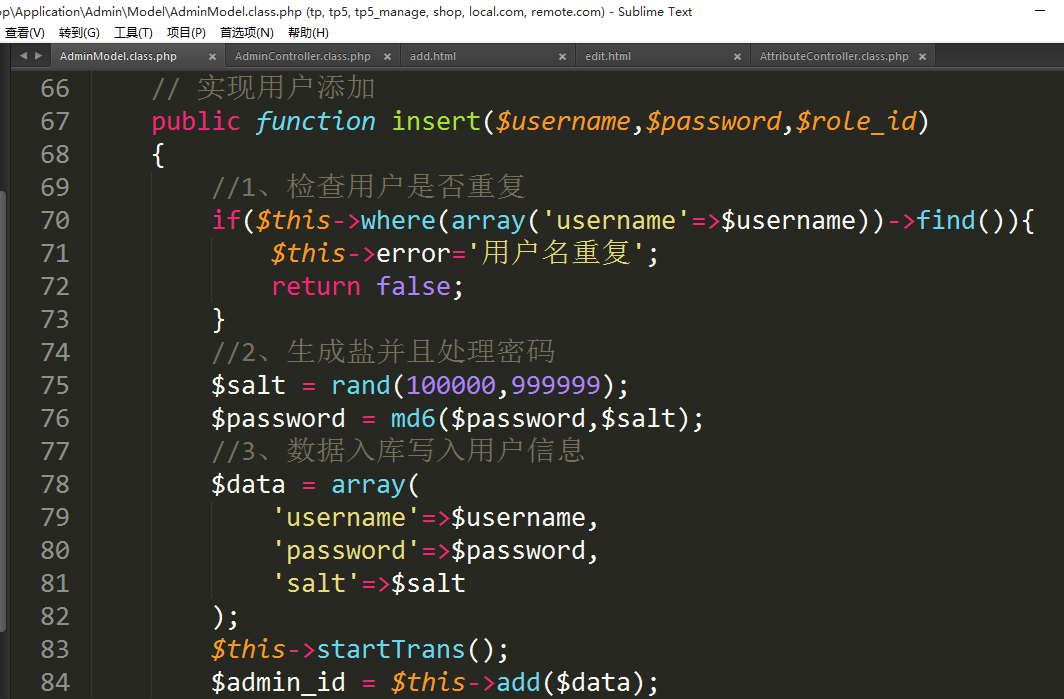Viewport: 1064px width, 699px height.
Task: Close the add.html tab
Action: tap(562, 57)
